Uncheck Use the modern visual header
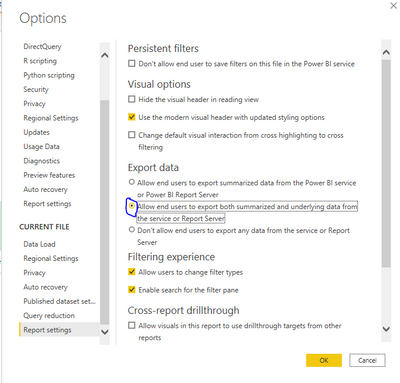 132,117
